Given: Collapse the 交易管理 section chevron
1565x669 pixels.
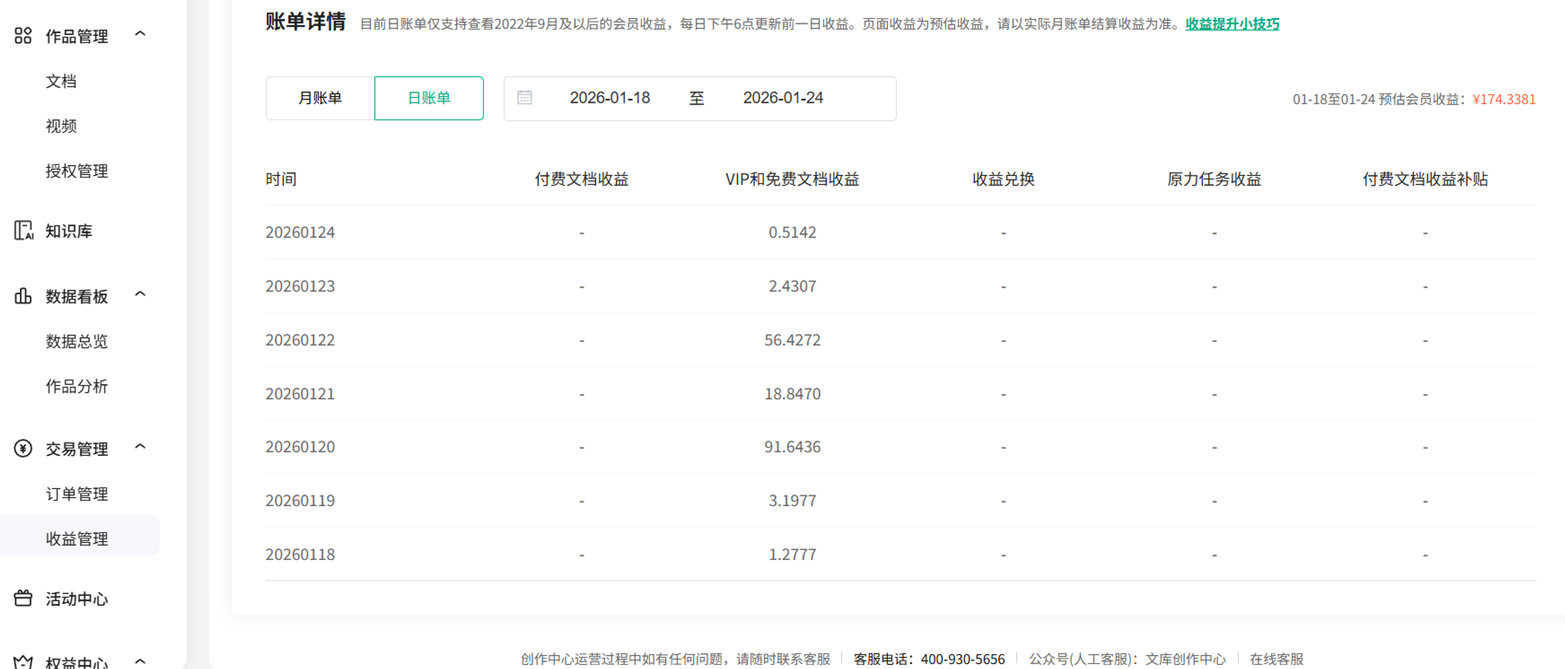Looking at the screenshot, I should click(139, 448).
